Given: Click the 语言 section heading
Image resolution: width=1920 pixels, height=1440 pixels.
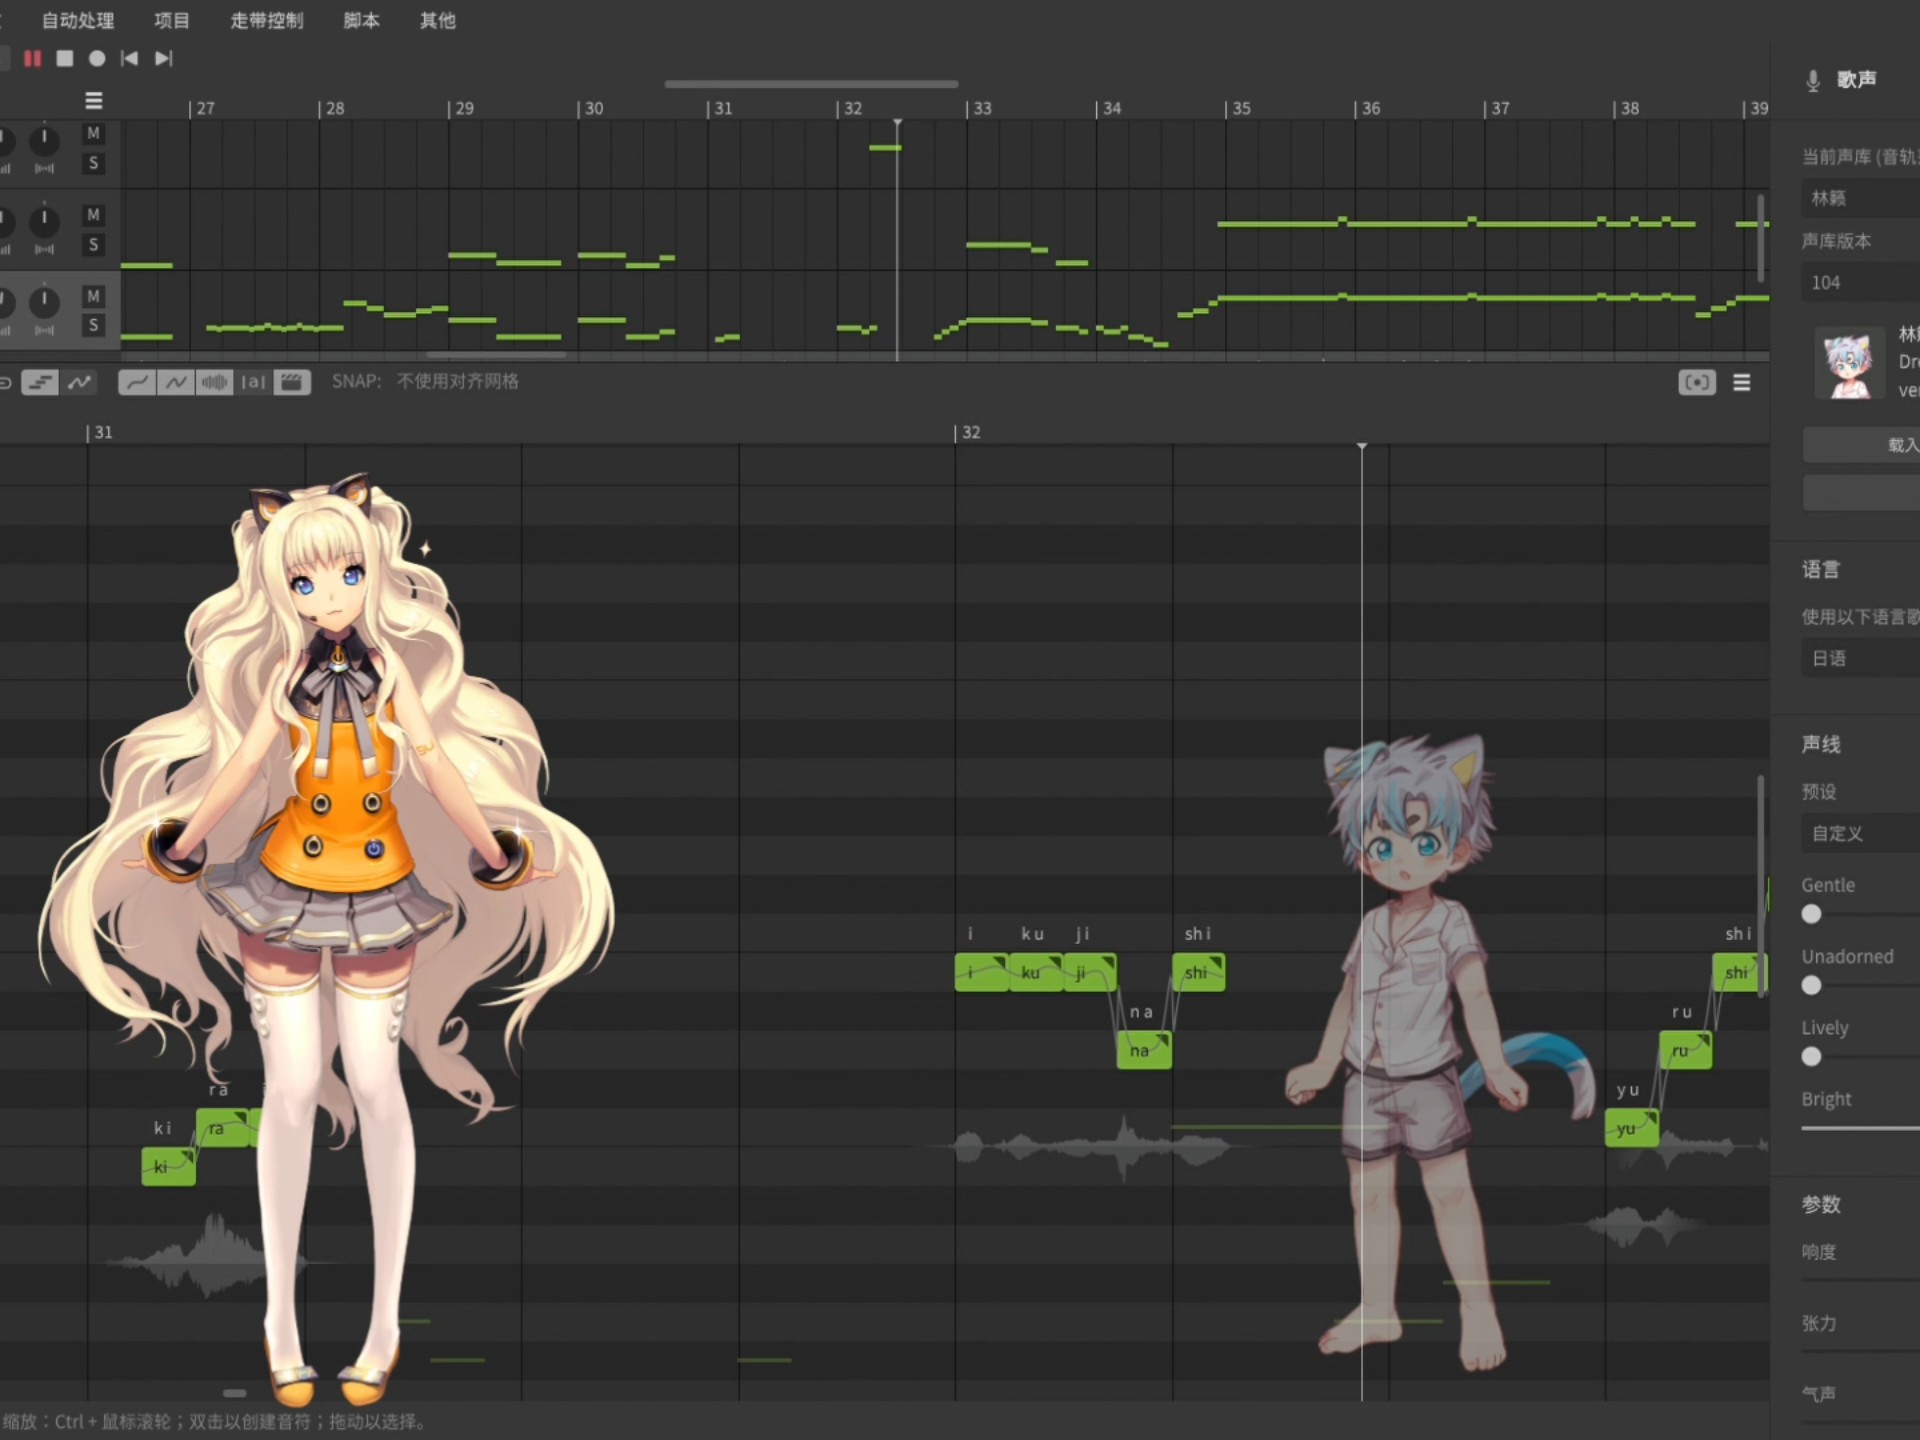Looking at the screenshot, I should [1821, 569].
